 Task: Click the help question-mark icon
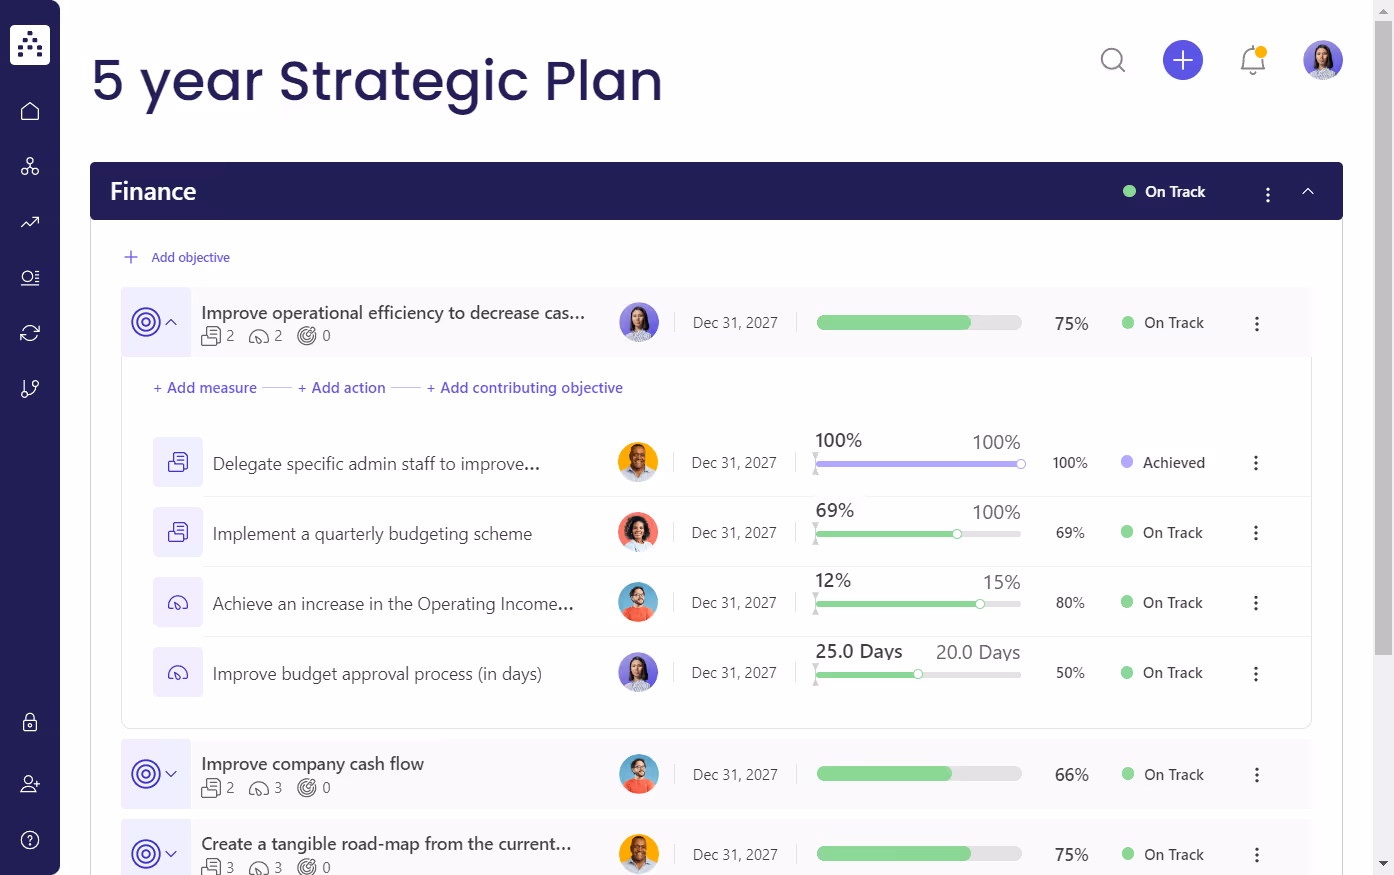point(30,840)
